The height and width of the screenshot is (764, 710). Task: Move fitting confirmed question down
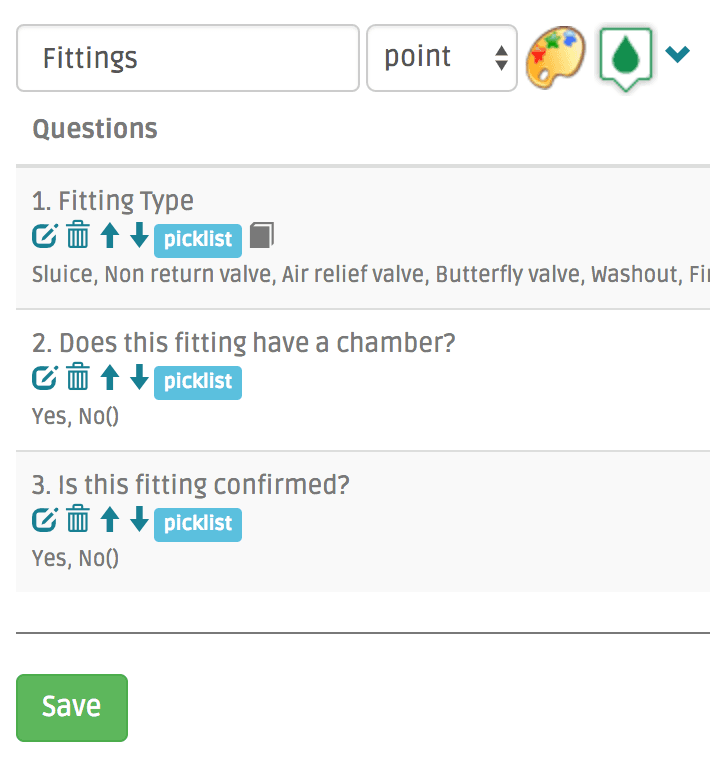[139, 521]
